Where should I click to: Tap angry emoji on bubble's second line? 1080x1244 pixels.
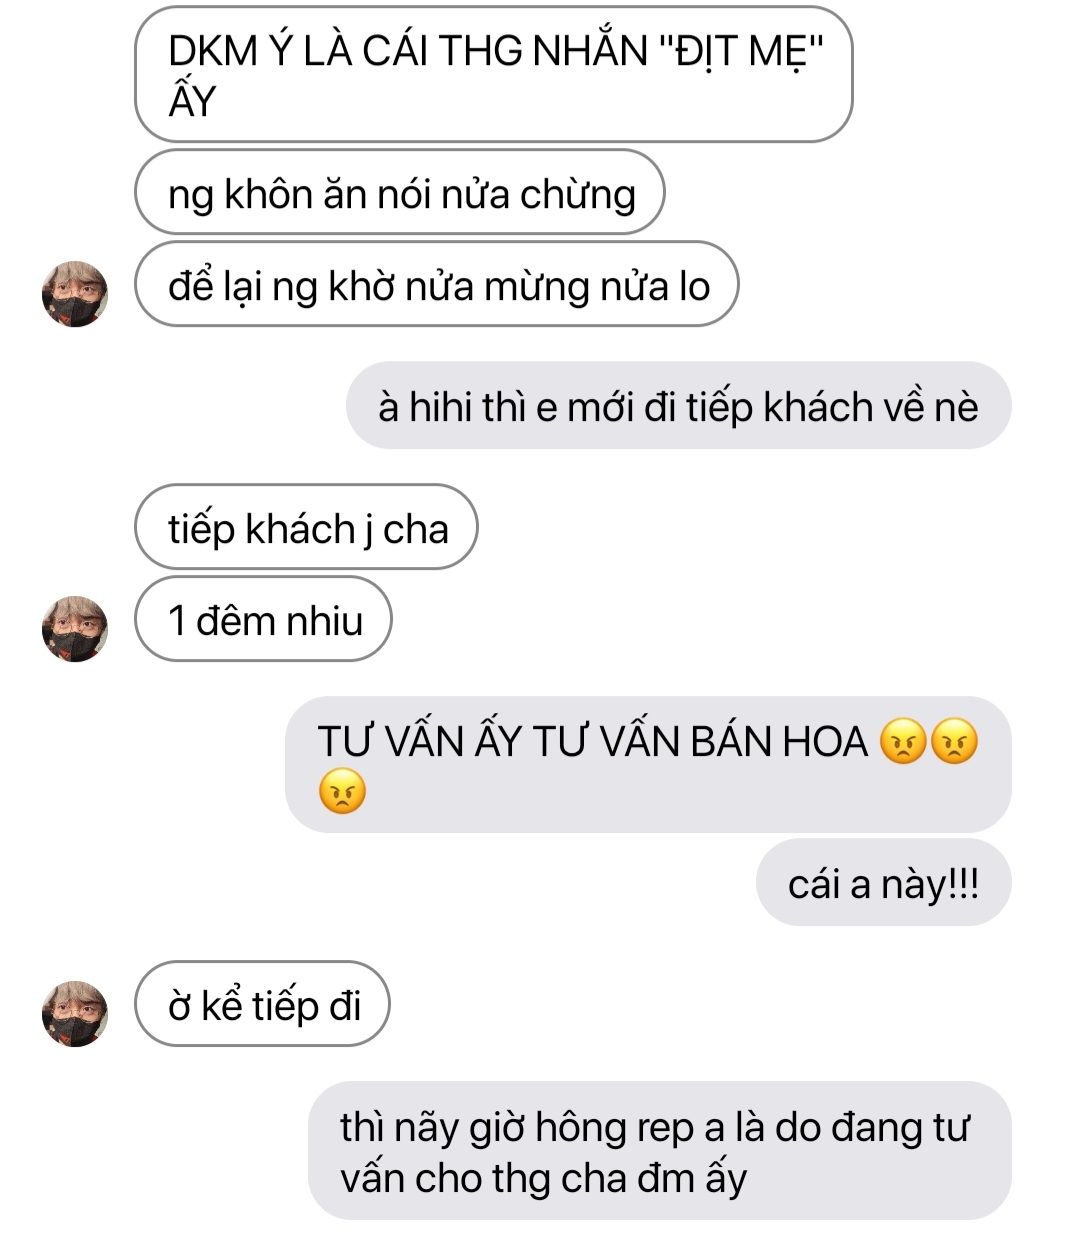[342, 791]
